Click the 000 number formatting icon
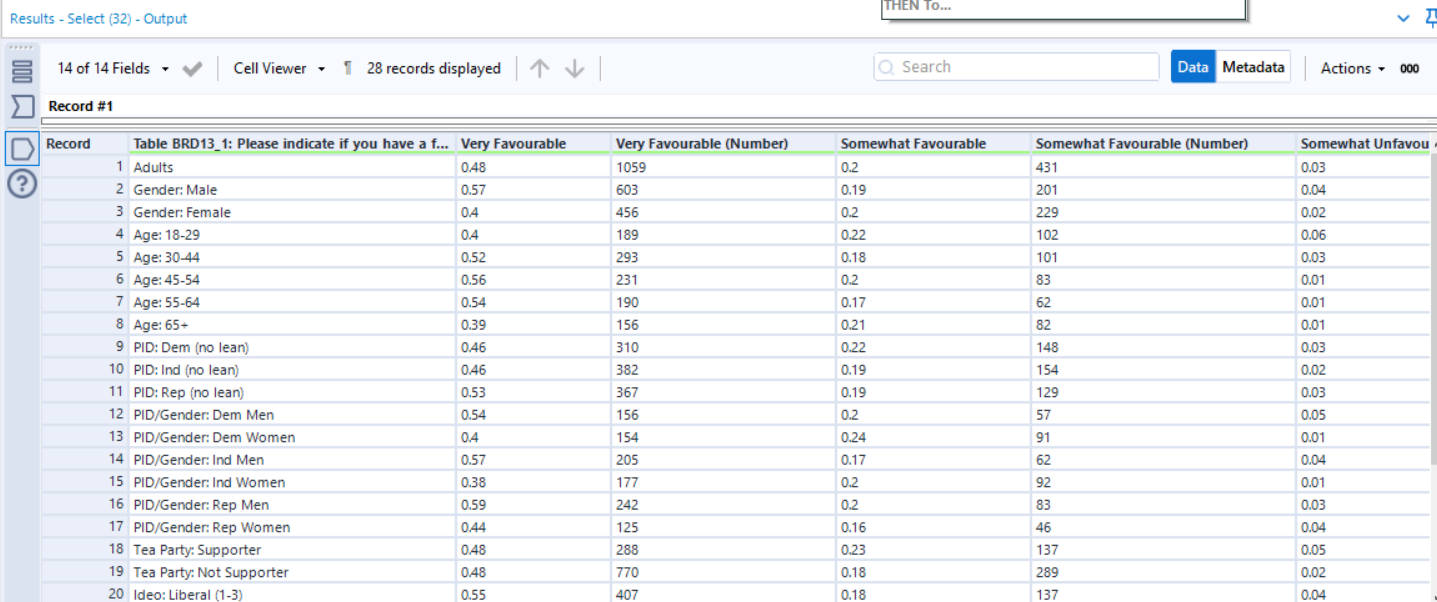The height and width of the screenshot is (602, 1437). point(1409,69)
